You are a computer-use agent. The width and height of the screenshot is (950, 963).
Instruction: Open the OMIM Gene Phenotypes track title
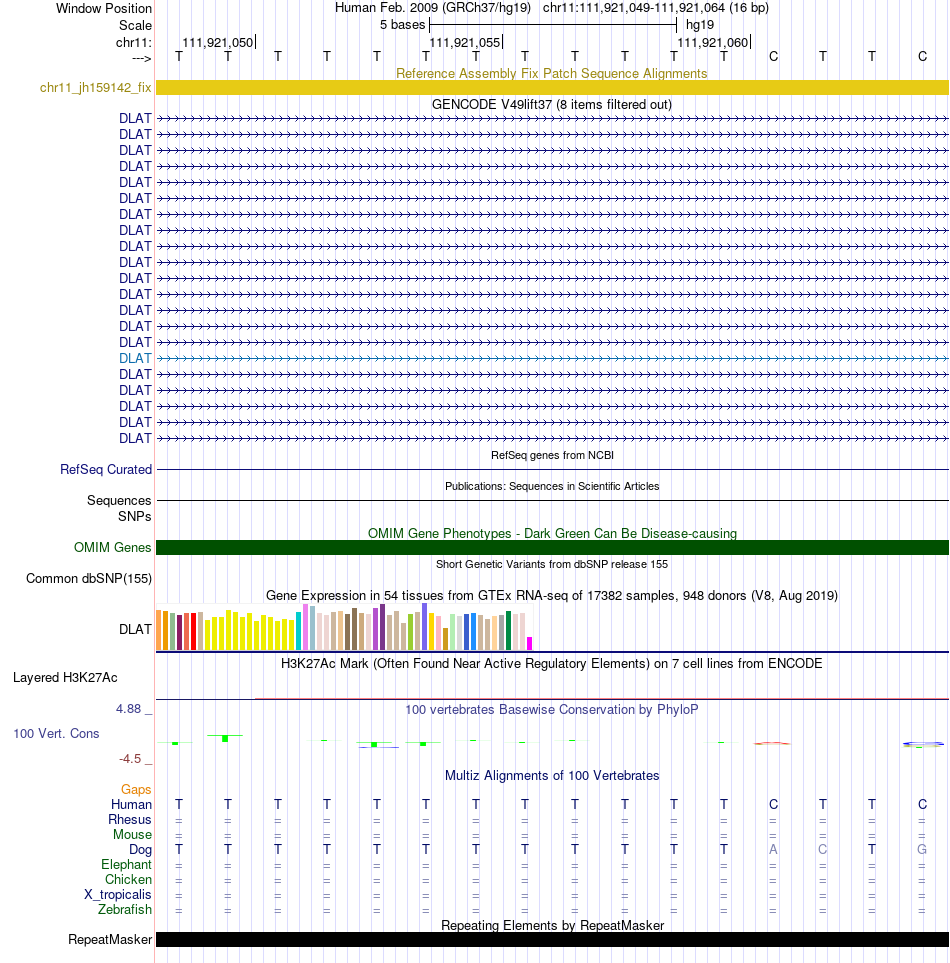pyautogui.click(x=552, y=533)
